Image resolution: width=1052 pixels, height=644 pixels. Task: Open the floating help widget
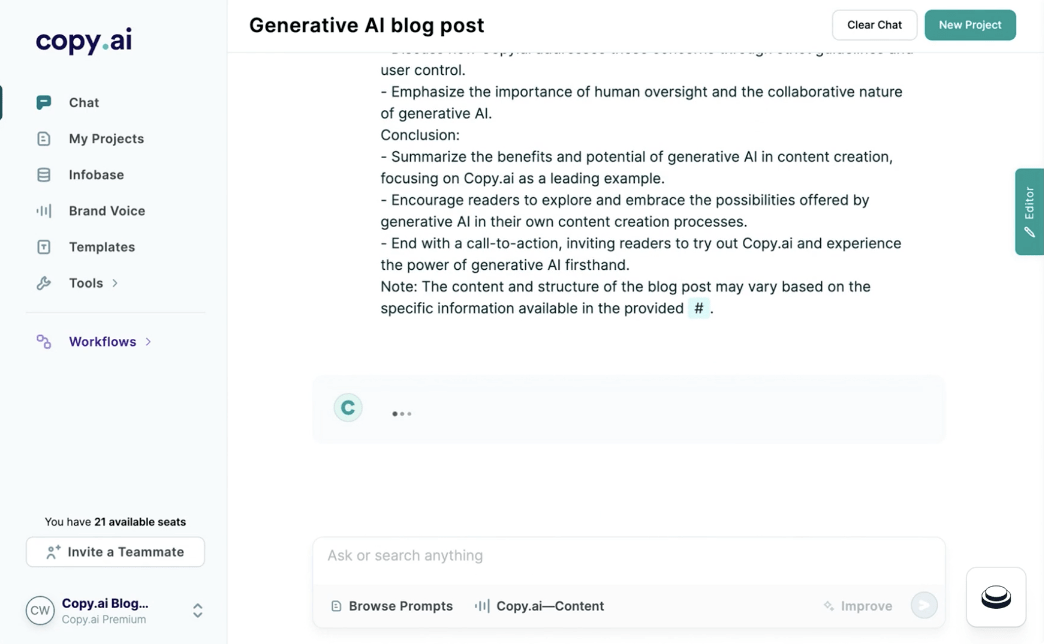(995, 597)
